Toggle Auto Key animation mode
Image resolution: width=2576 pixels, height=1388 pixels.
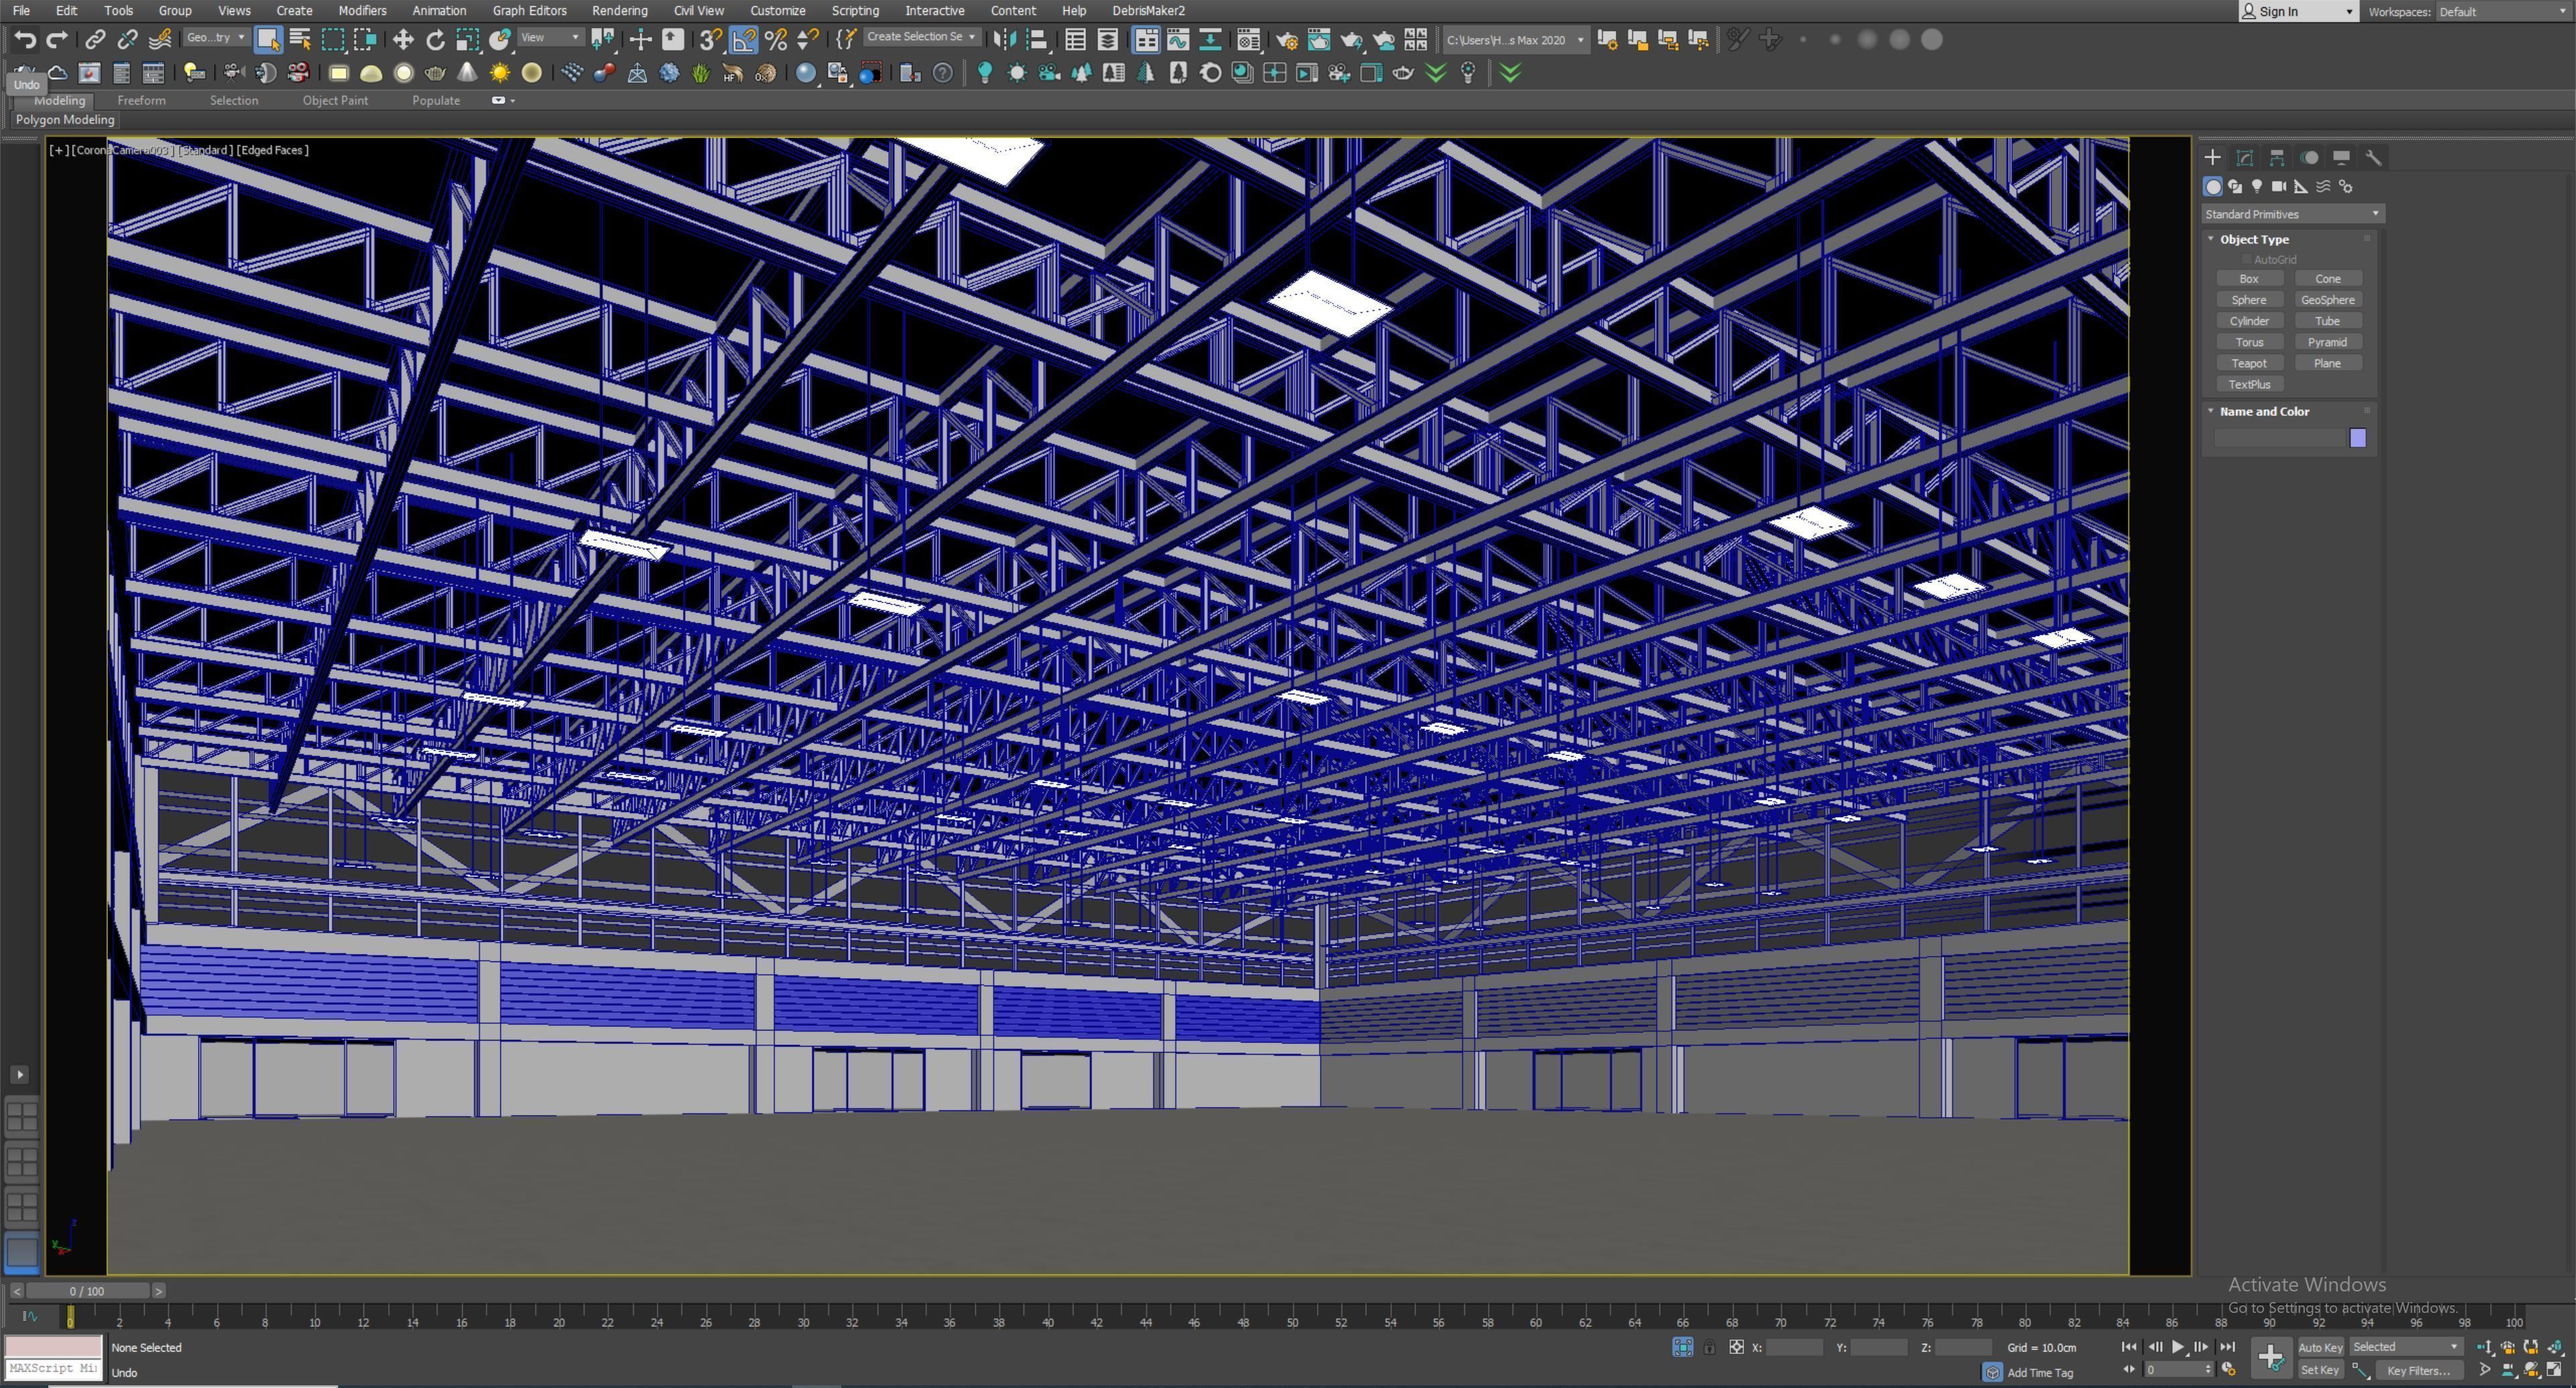[x=2320, y=1347]
